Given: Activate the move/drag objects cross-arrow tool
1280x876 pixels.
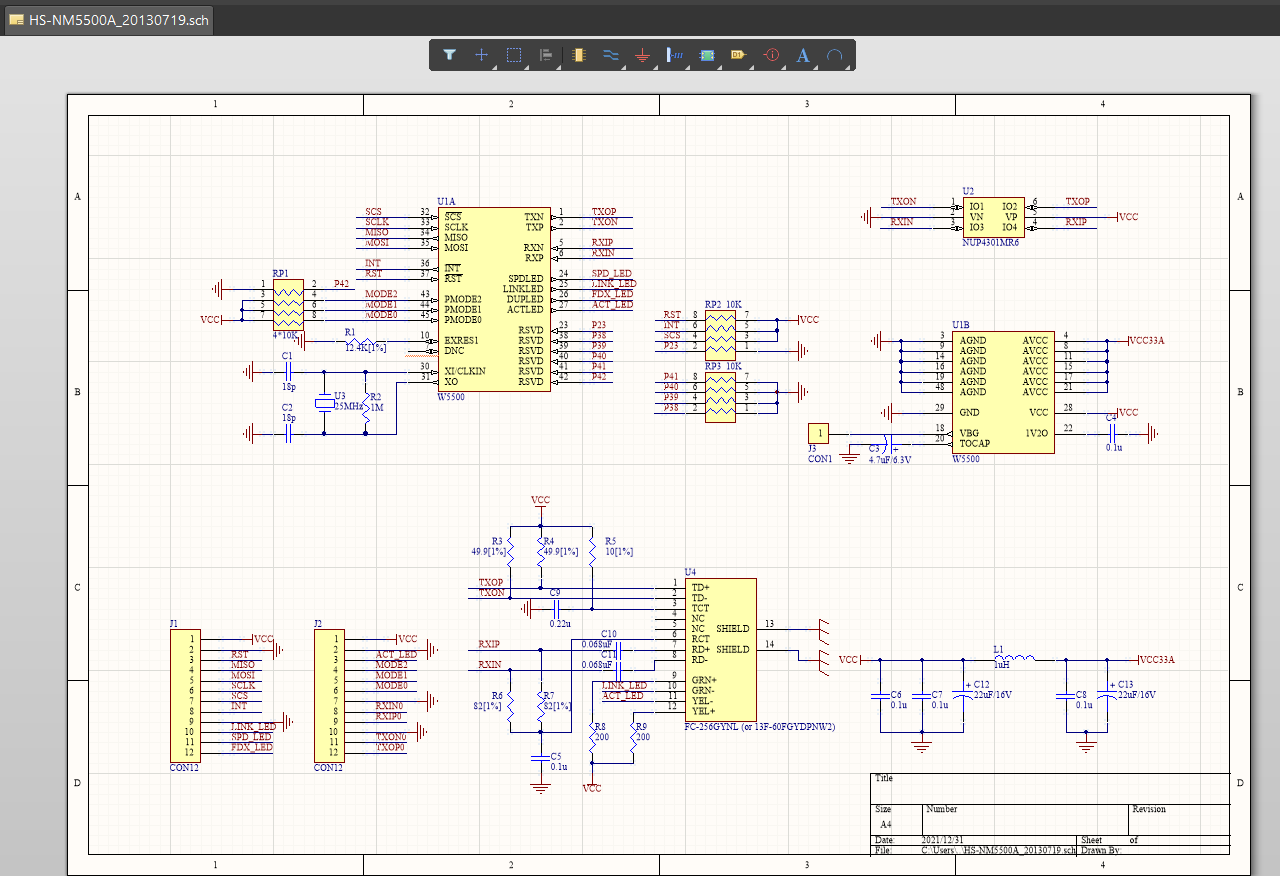Looking at the screenshot, I should (481, 55).
